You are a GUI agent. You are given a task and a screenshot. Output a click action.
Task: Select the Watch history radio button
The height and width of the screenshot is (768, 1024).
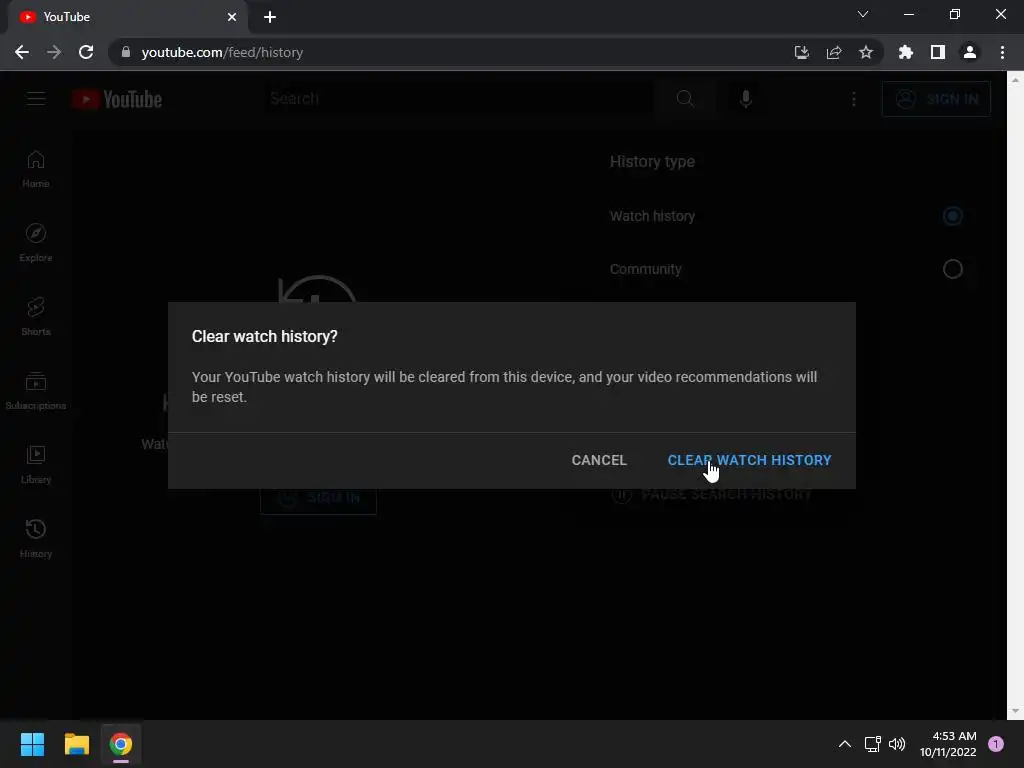click(953, 216)
